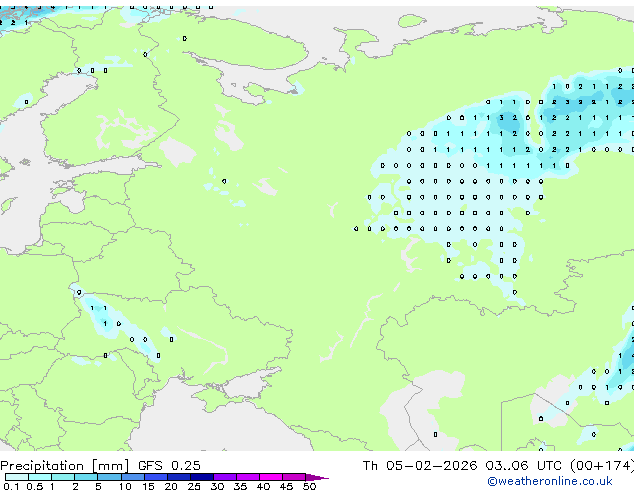The image size is (634, 490).
Task: Click the '40' legend scale label
Action: pos(263,486)
